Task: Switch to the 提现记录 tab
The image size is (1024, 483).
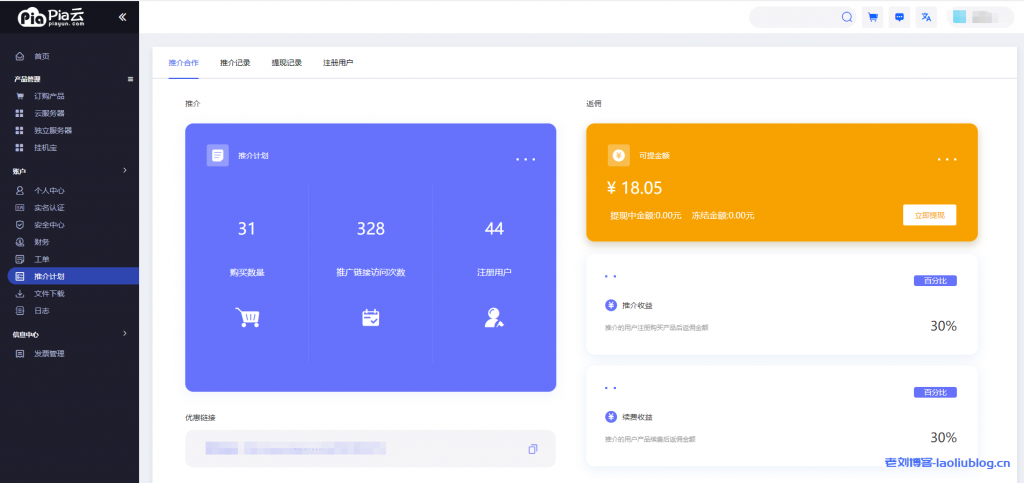Action: (x=286, y=63)
